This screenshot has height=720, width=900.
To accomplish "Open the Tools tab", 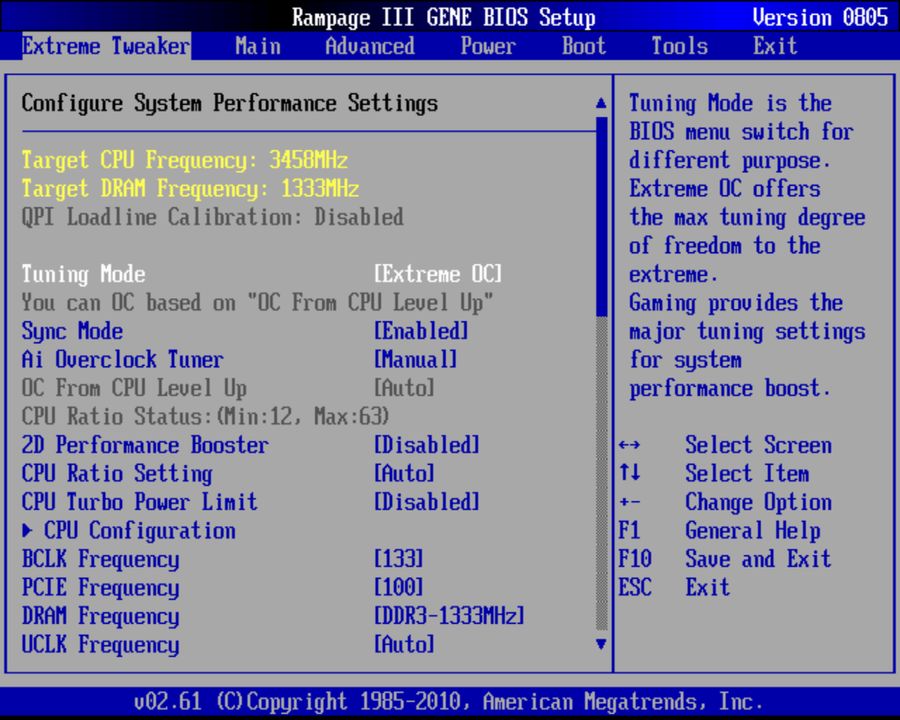I will coord(680,46).
